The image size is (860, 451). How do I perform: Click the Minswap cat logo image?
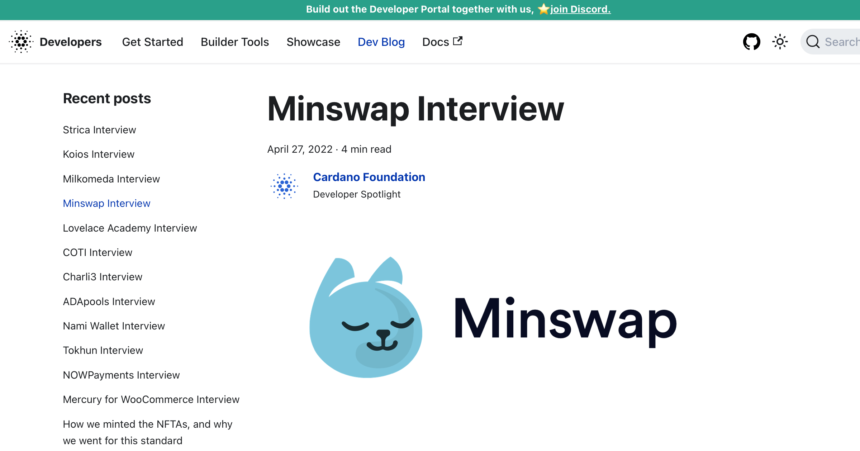click(x=366, y=317)
